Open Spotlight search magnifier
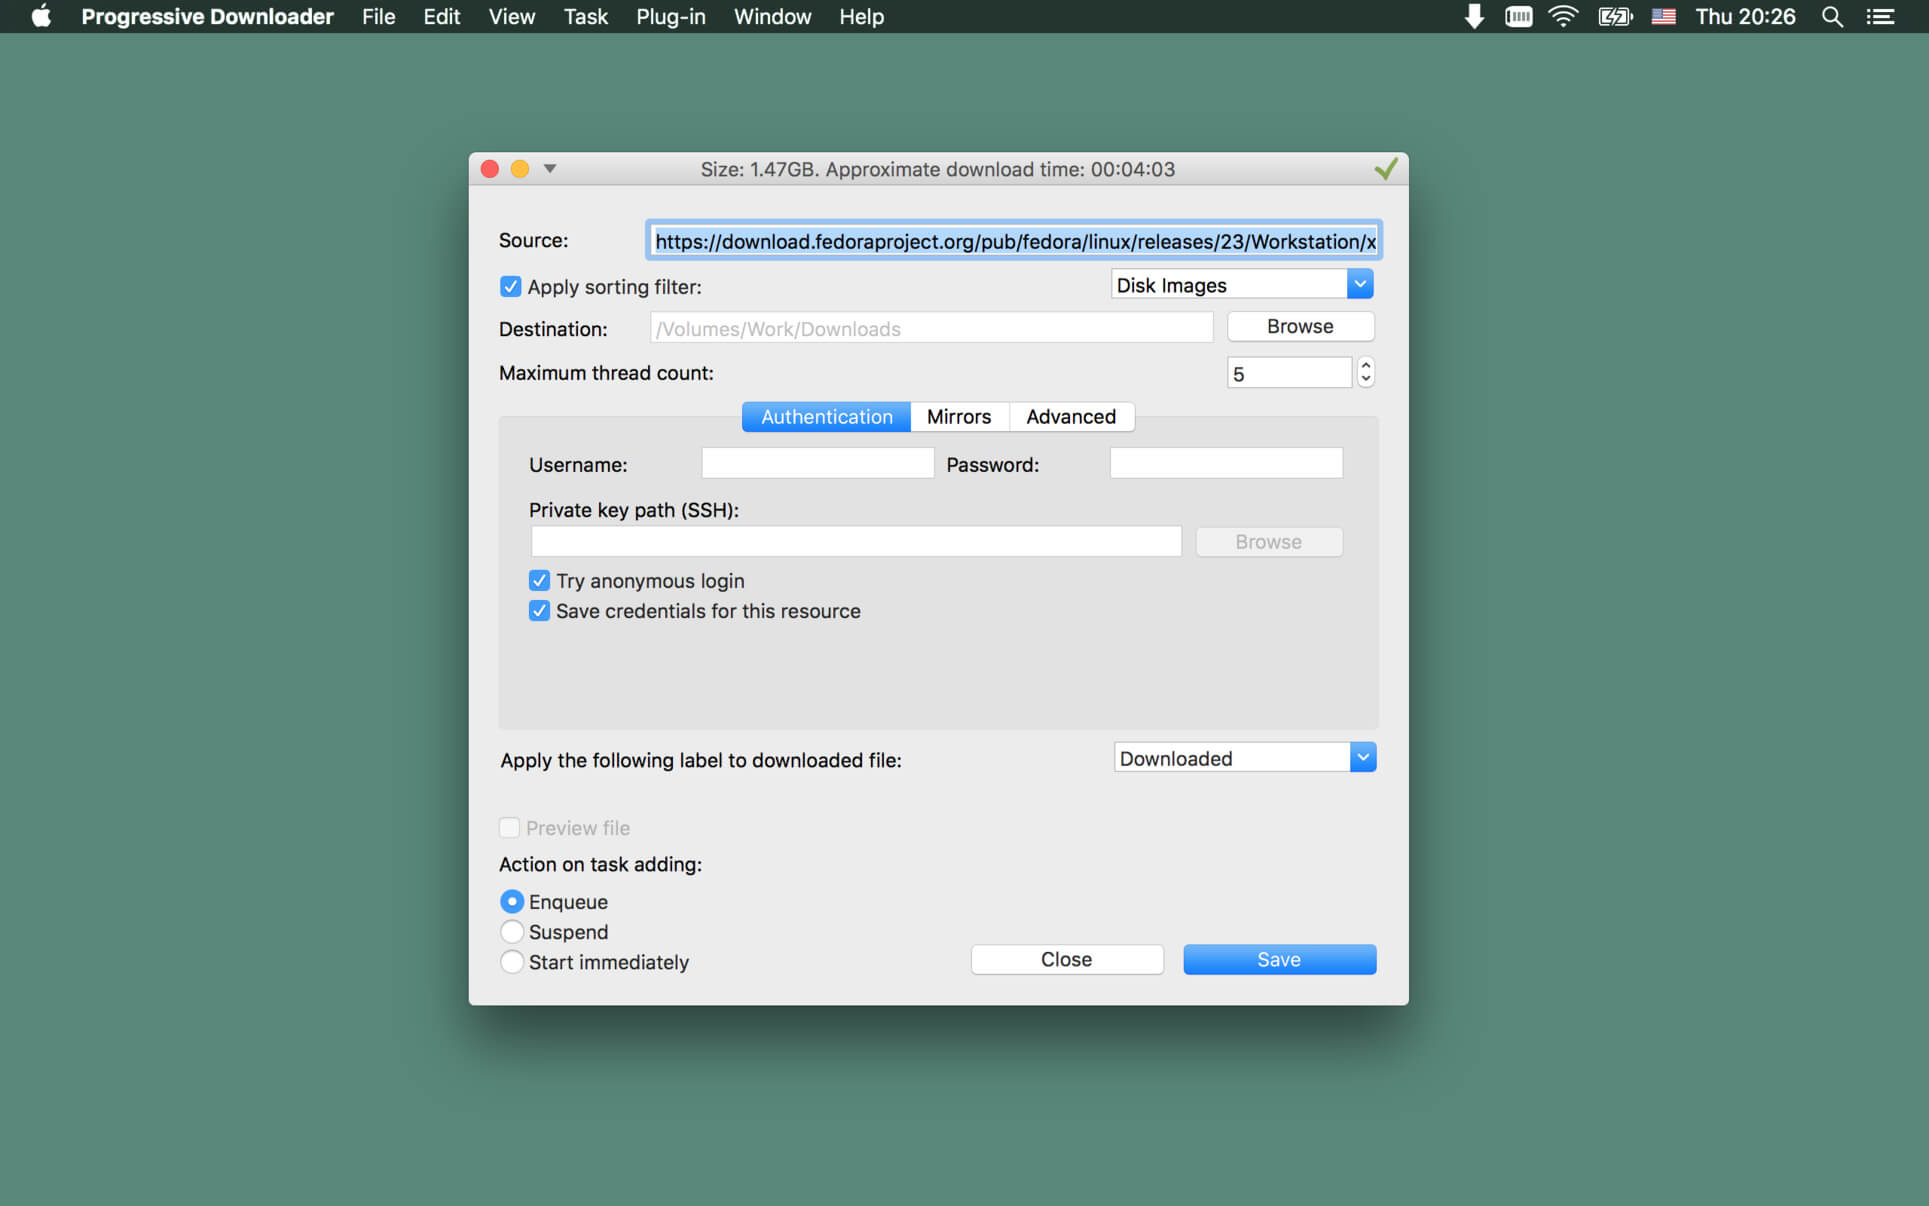 pyautogui.click(x=1832, y=16)
